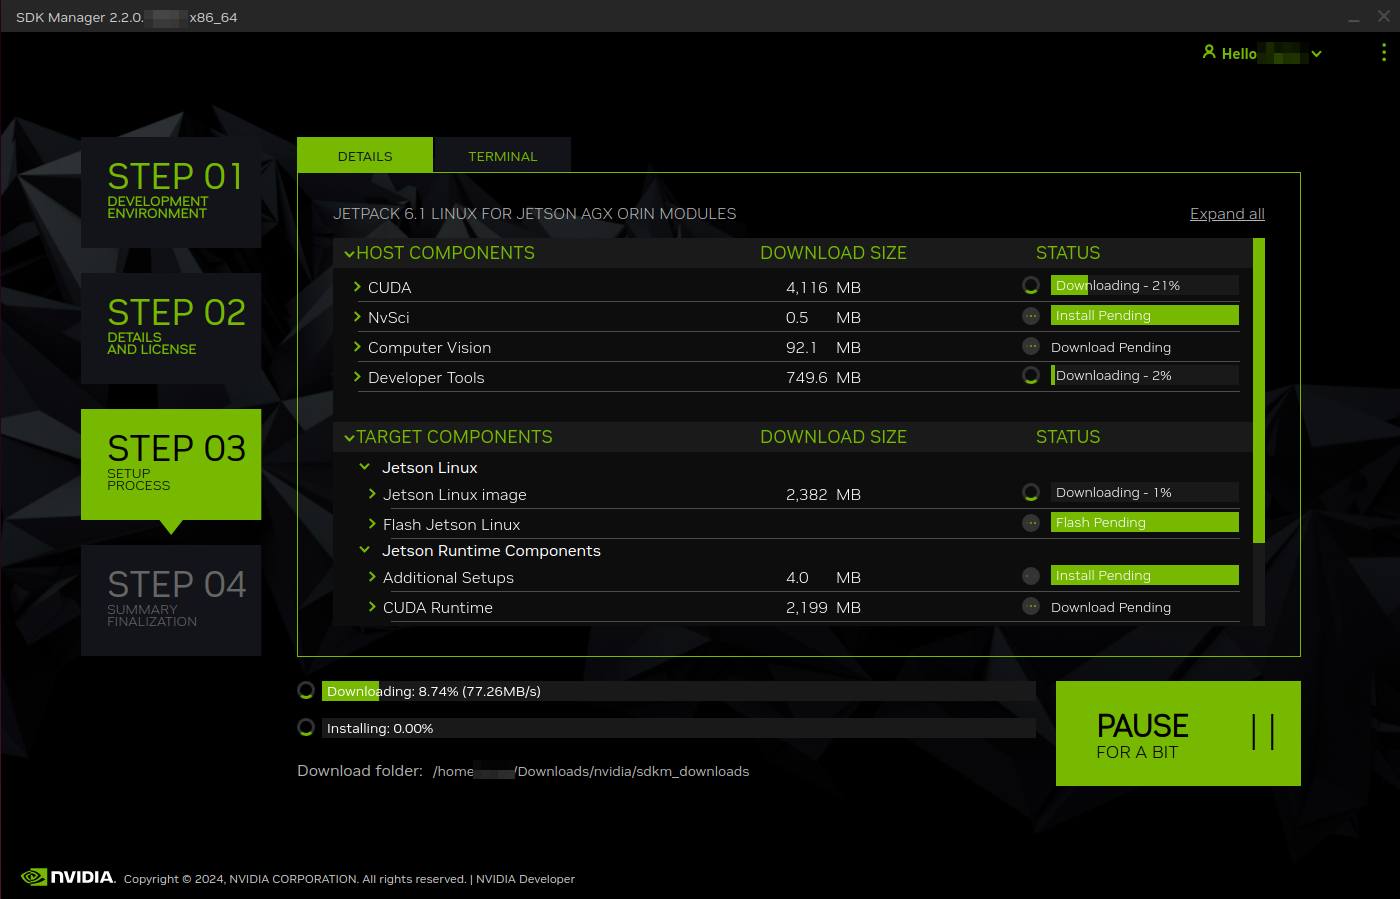Screen dimensions: 1400x899
Task: Click the NvSci 0.5 MB size value
Action: [x=823, y=317]
